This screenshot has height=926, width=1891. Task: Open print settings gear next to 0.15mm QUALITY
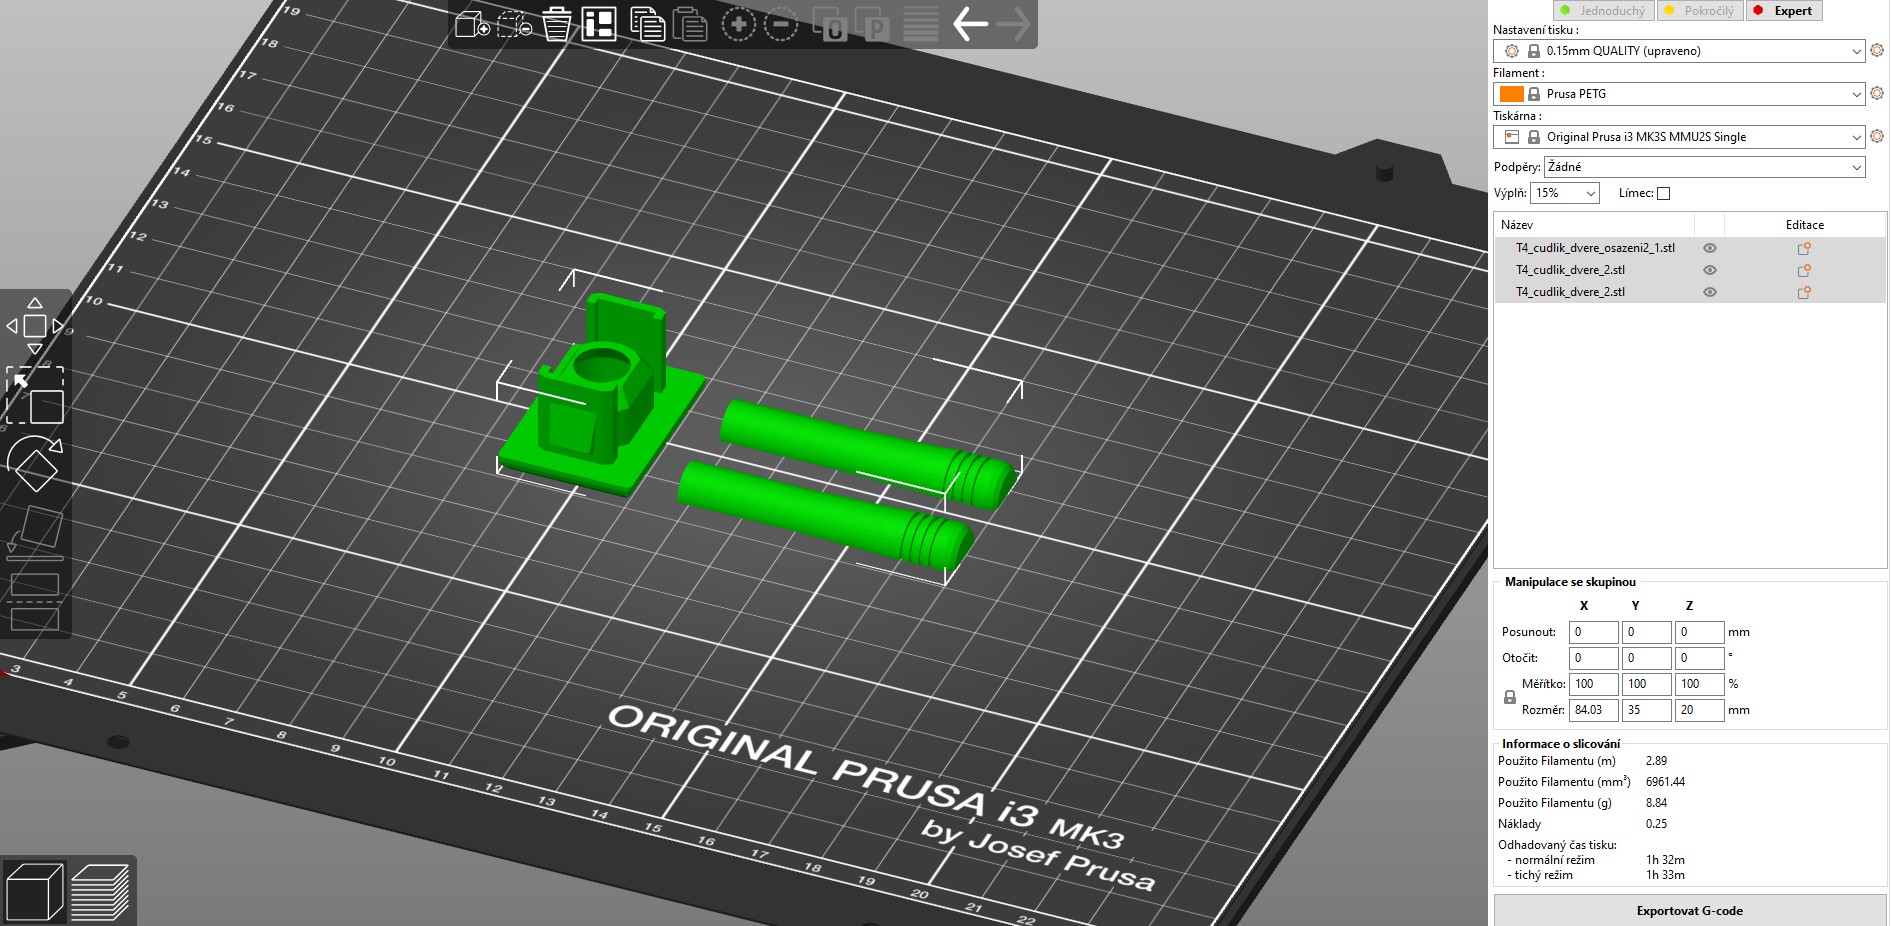point(1877,50)
